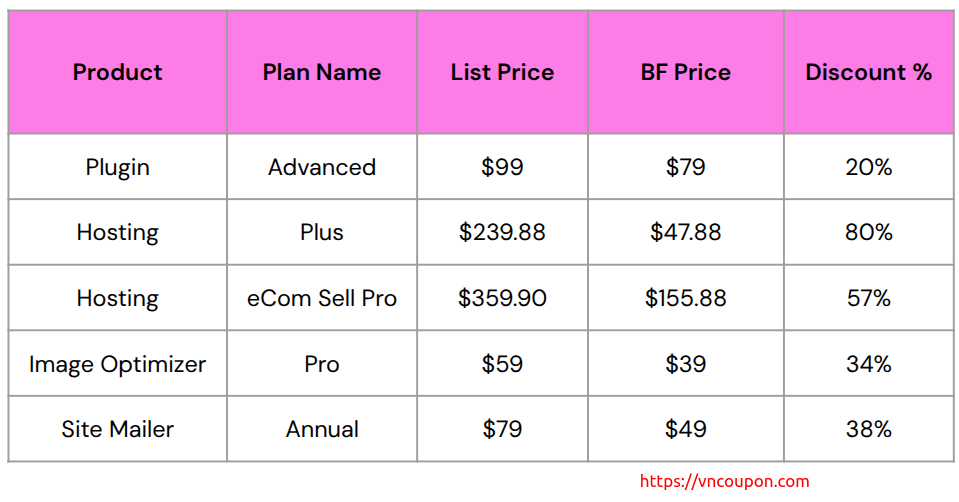The width and height of the screenshot is (959, 502).
Task: Click the $47.88 BF price cell
Action: tap(686, 232)
